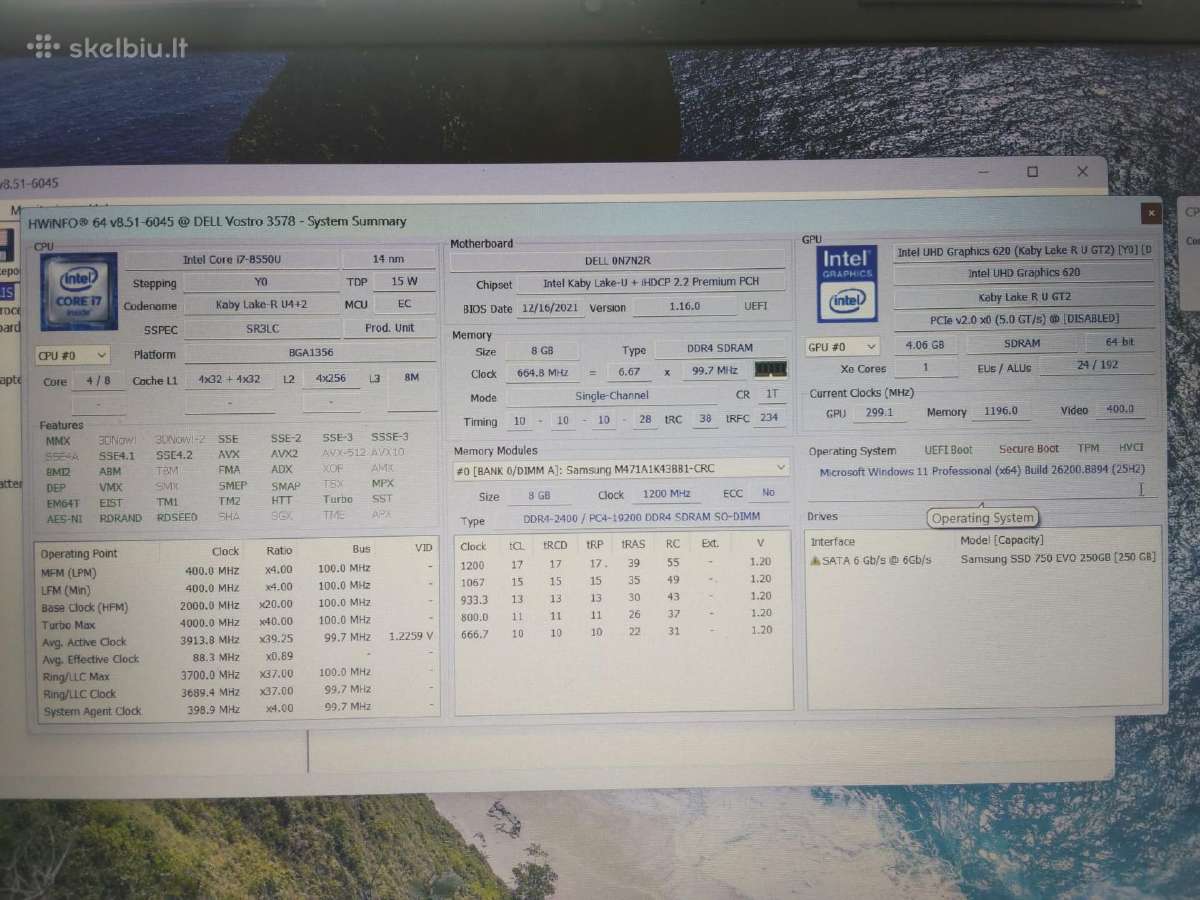Click the memory chip icon beside 99.7 MHz
This screenshot has height=900, width=1200.
click(x=770, y=369)
